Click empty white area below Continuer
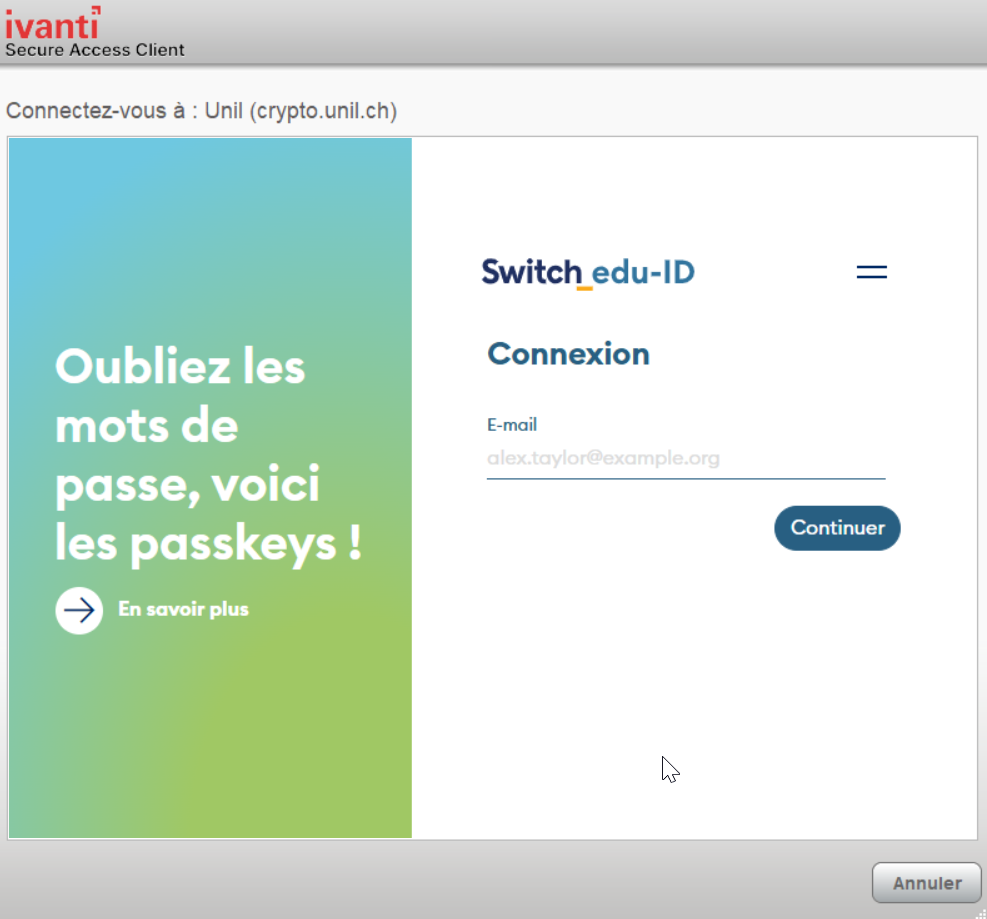 [690, 680]
